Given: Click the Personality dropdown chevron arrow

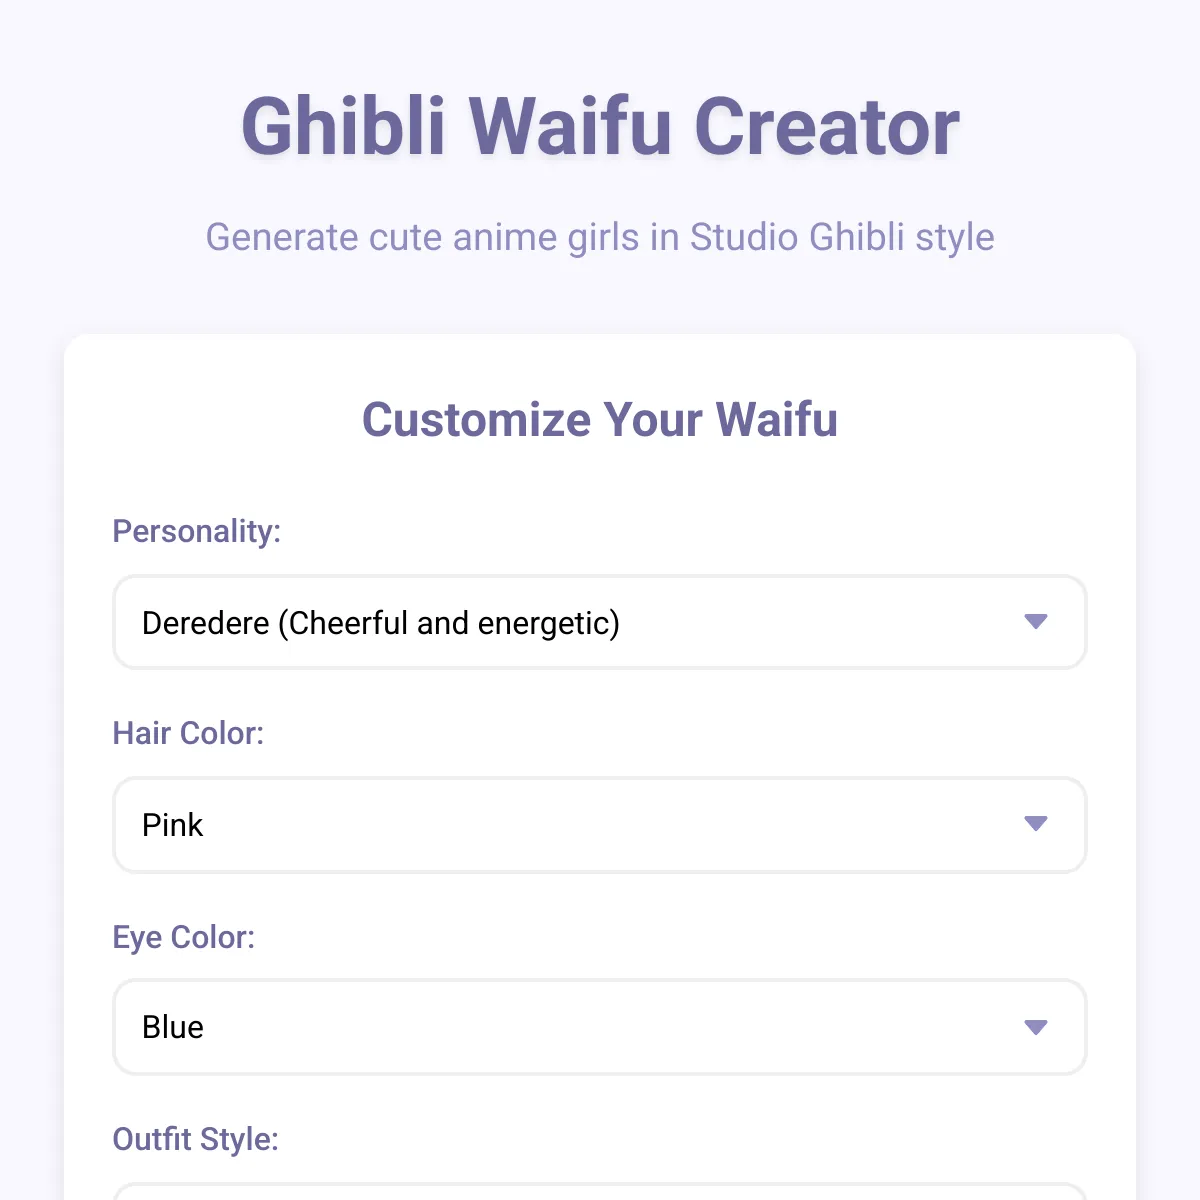Looking at the screenshot, I should point(1037,623).
